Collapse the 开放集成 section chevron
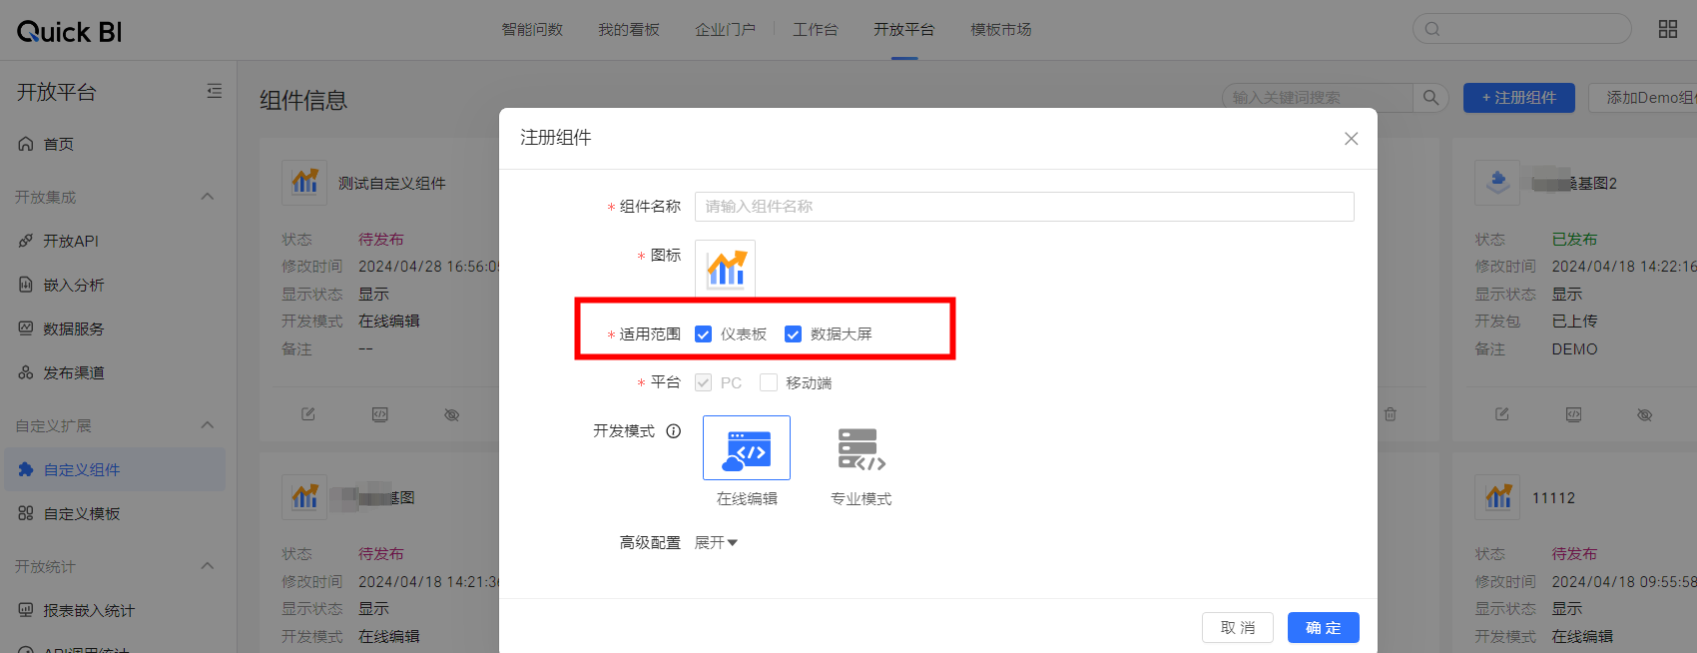 tap(208, 196)
